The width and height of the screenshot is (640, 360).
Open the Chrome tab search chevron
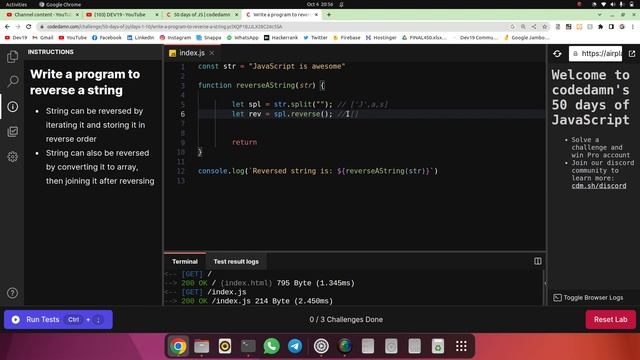[599, 15]
